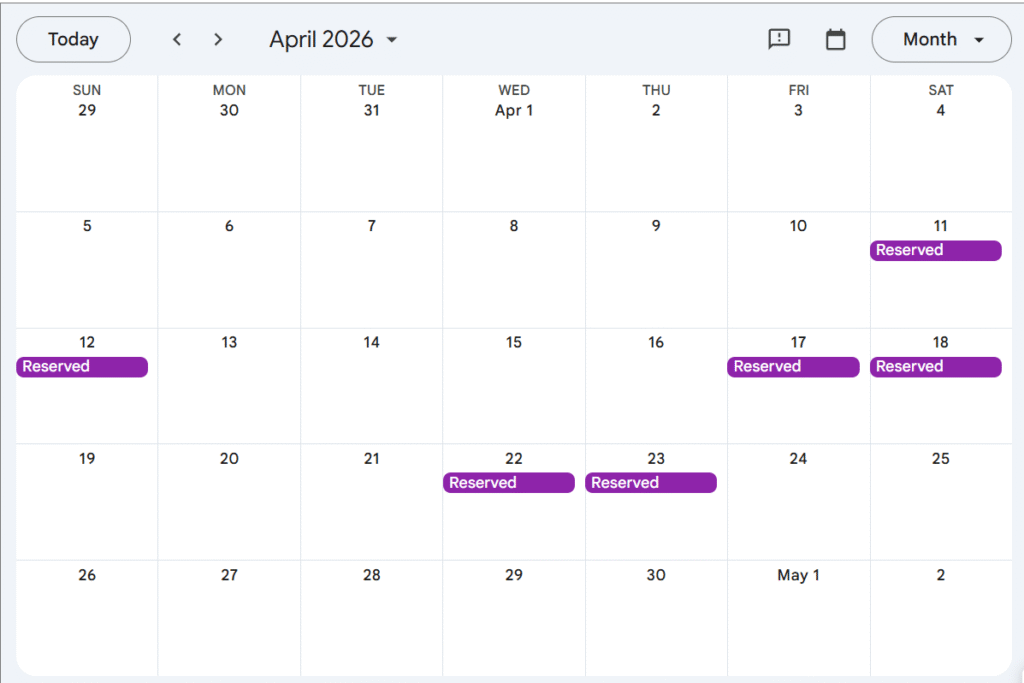Open the send feedback icon
This screenshot has width=1024, height=683.
(x=779, y=39)
